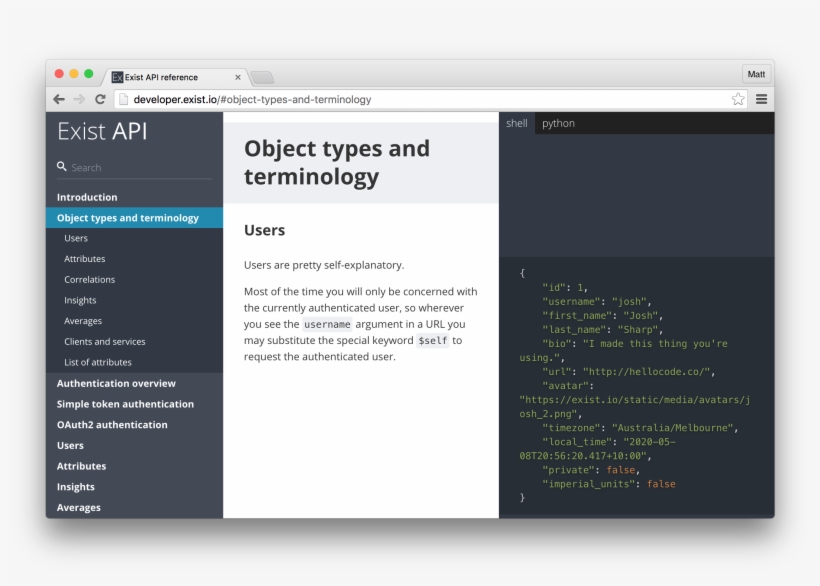820x586 pixels.
Task: Go to Averages subsection under Object types
Action: (x=134, y=321)
